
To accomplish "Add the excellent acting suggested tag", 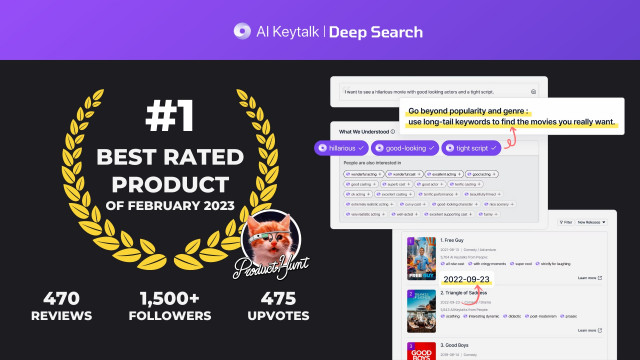I will [x=444, y=174].
